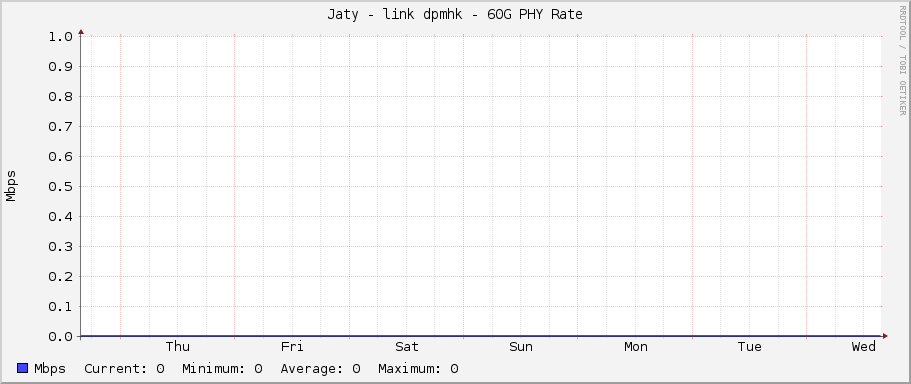Screen dimensions: 911x384
Task: Click the 'Wed' x-axis day label
Action: (x=864, y=347)
